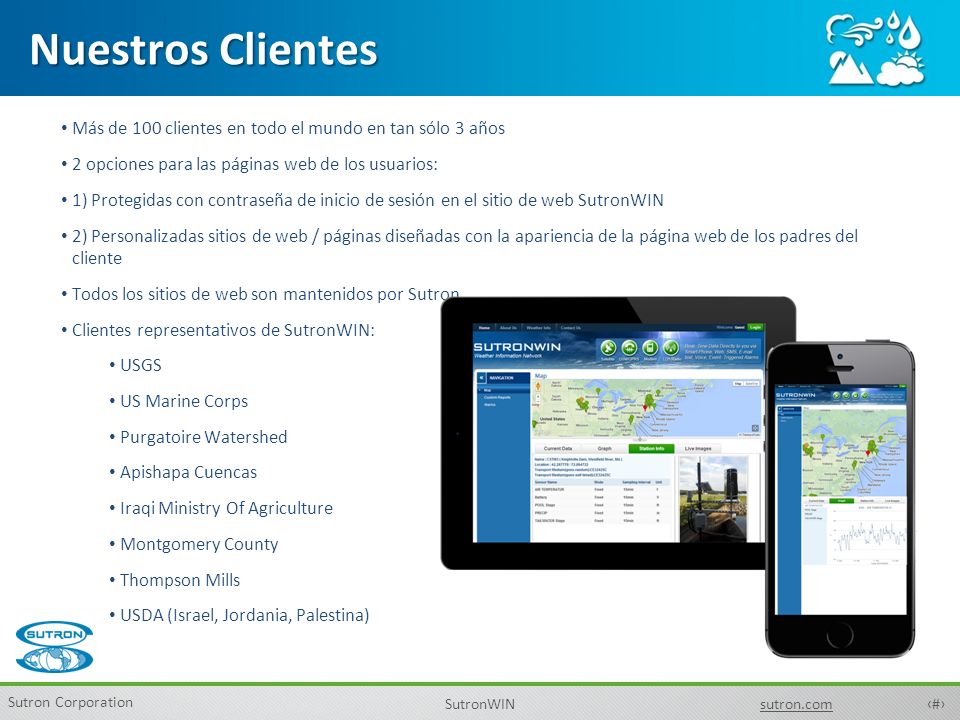Click fullscreen icon on tablet map
Viewport: 960px width, 720px height.
(x=755, y=428)
